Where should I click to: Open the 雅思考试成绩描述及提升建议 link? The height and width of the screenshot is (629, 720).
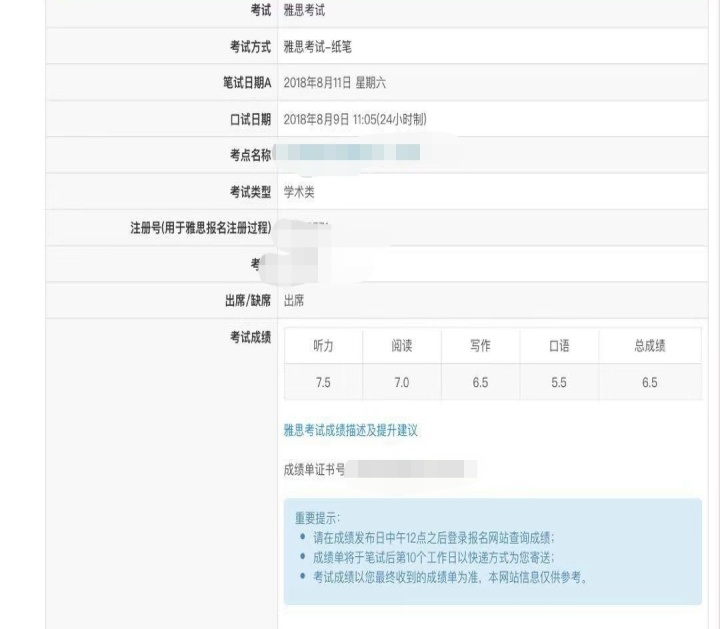click(350, 430)
